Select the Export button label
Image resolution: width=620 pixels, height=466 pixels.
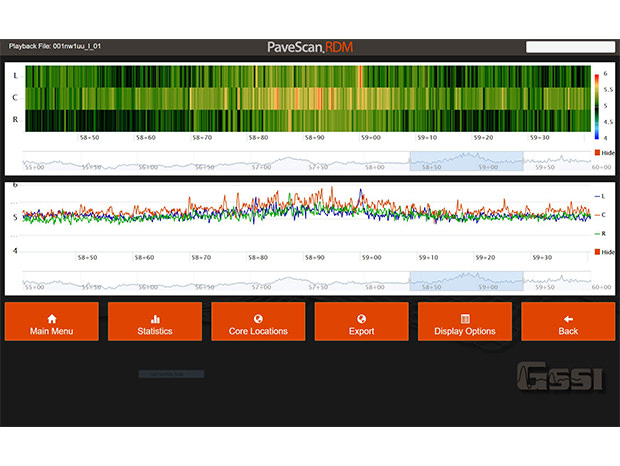361,331
